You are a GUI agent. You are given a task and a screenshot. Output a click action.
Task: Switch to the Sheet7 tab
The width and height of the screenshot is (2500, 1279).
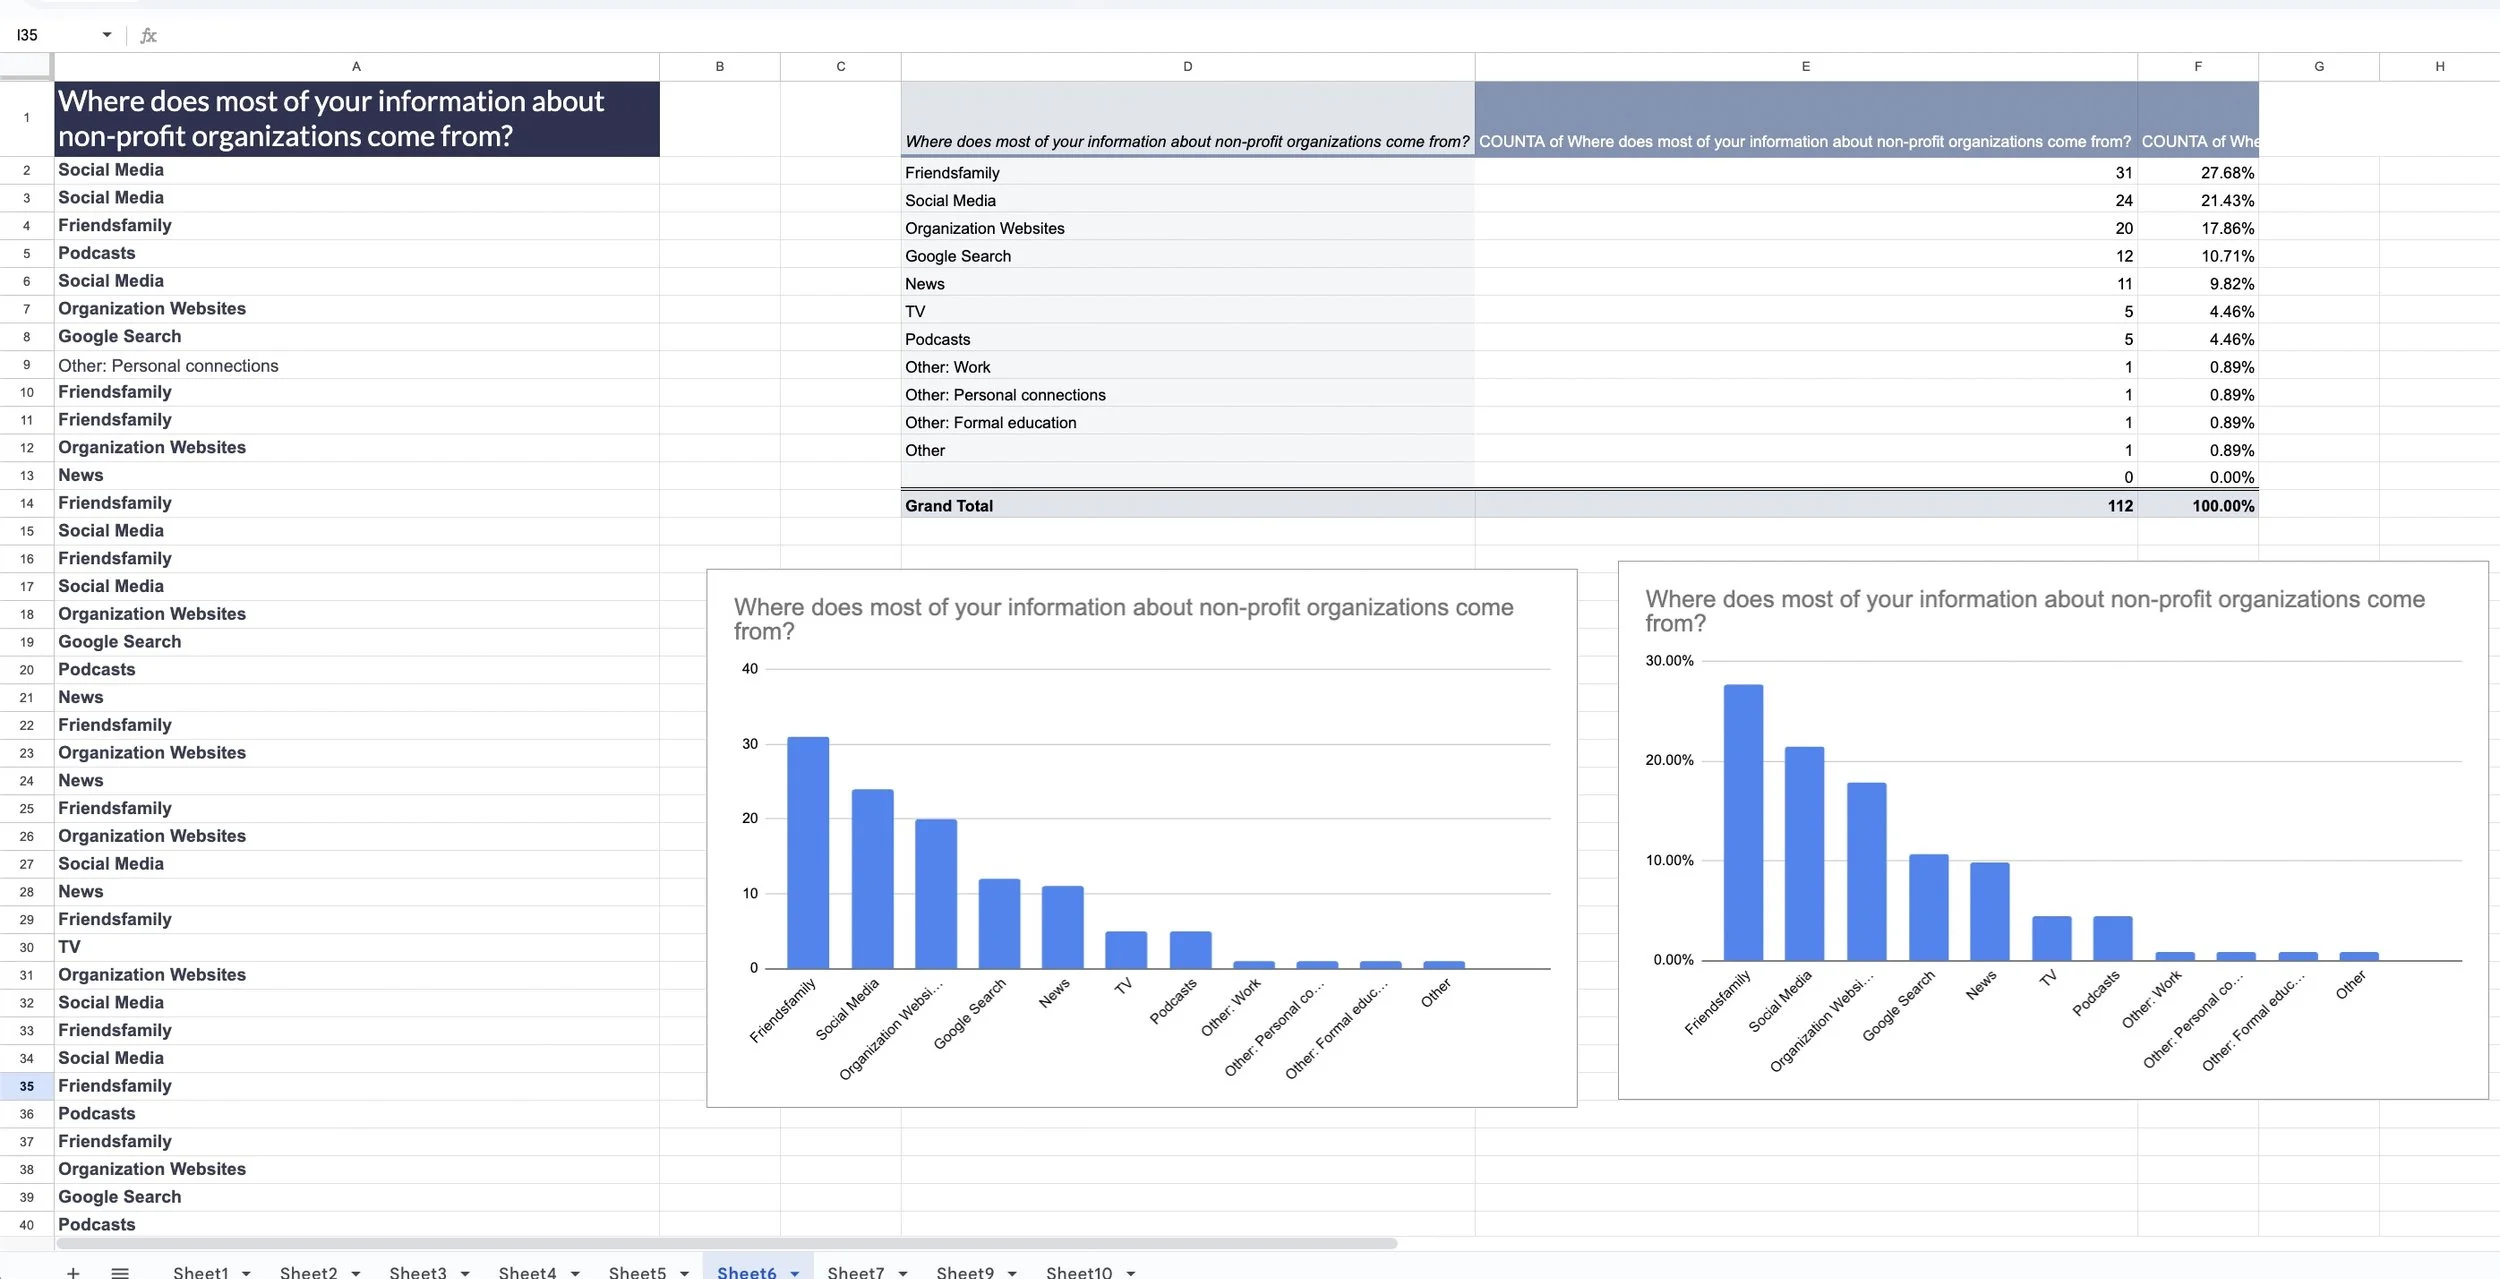(855, 1272)
